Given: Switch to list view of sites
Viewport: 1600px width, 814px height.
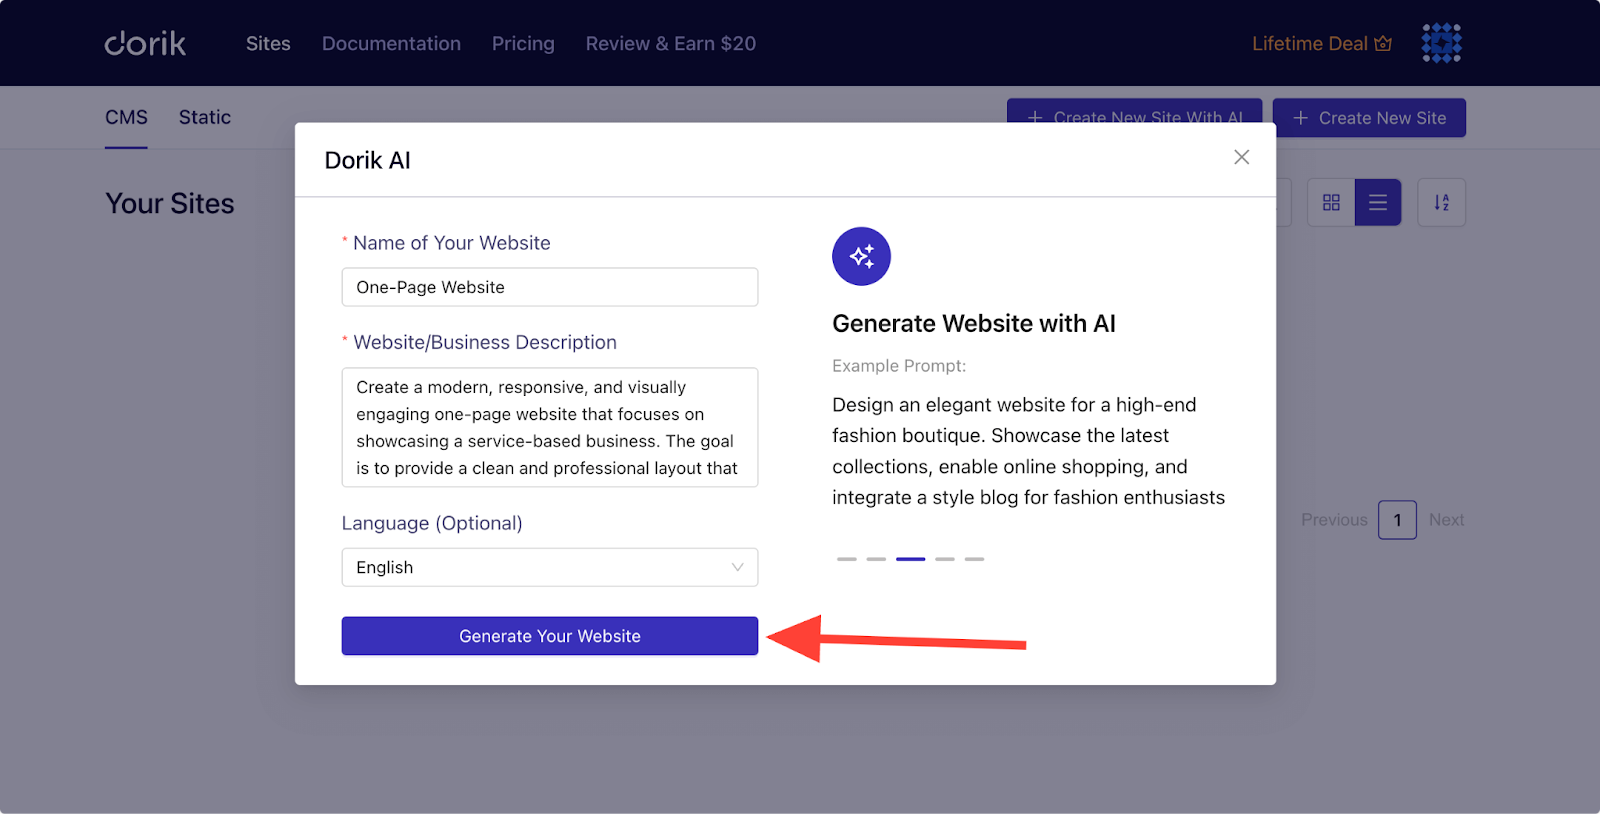Looking at the screenshot, I should [1378, 202].
